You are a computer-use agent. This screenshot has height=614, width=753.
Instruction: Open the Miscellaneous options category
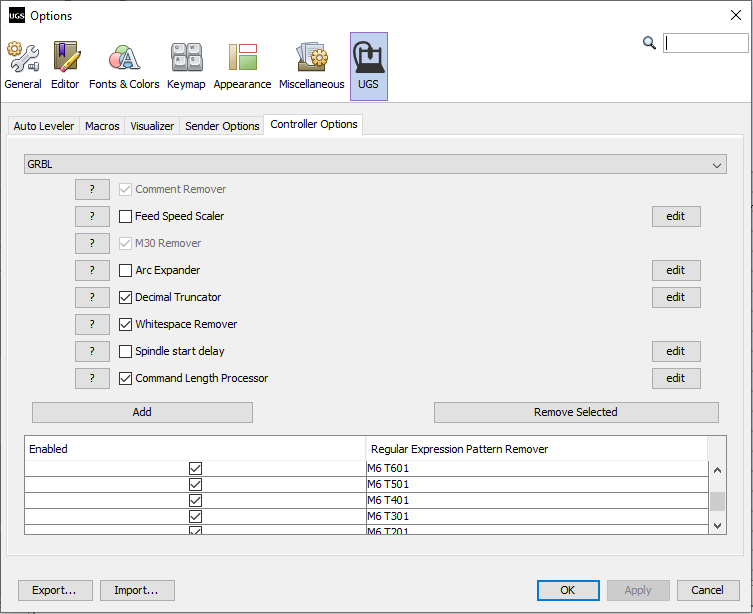312,66
